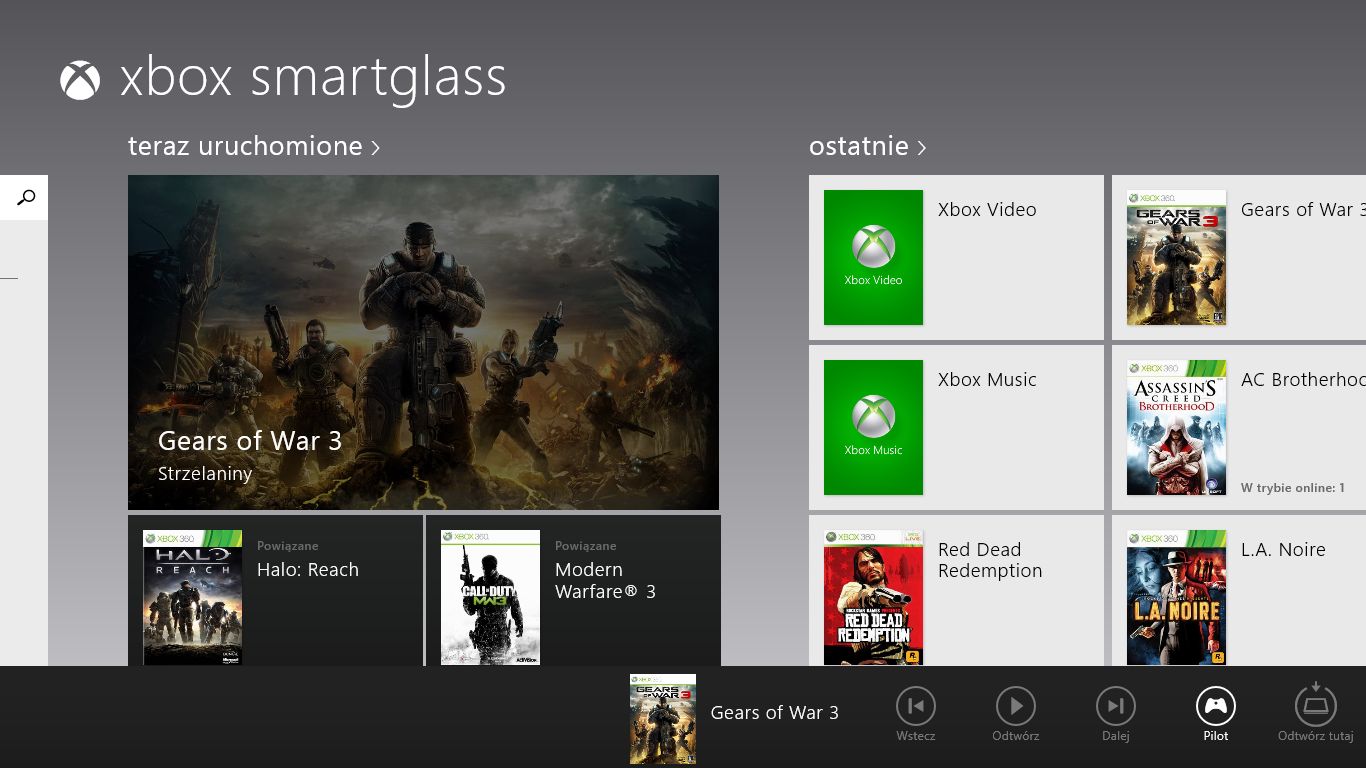Click the 'Halo: Reach' title text
The image size is (1366, 768).
308,570
